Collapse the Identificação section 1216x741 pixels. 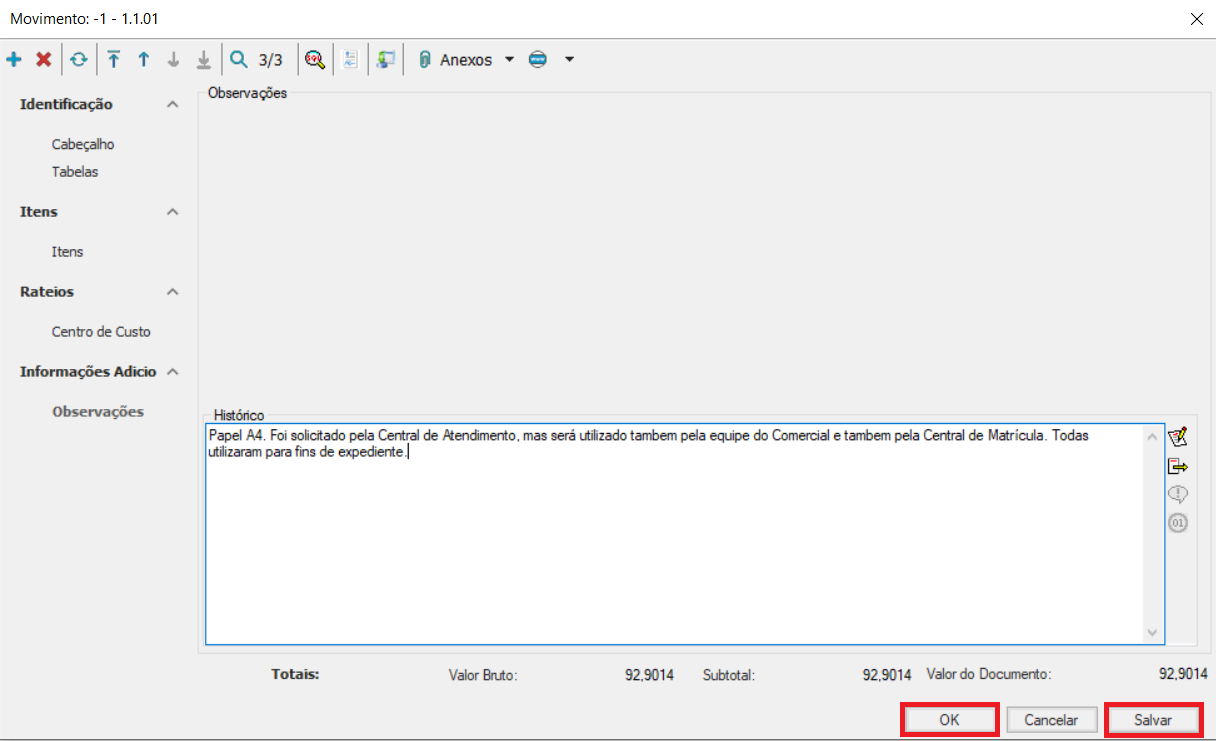(172, 105)
